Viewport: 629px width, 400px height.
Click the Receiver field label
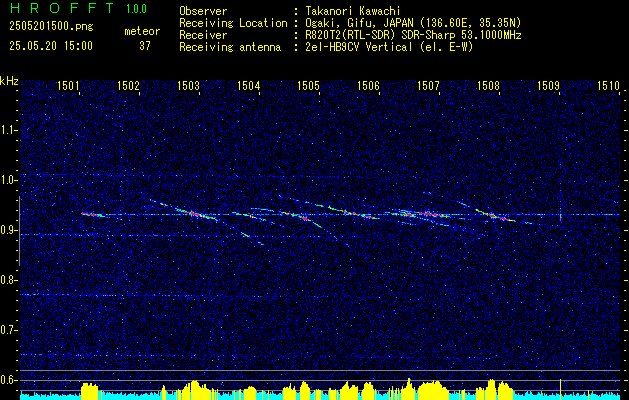(x=203, y=35)
